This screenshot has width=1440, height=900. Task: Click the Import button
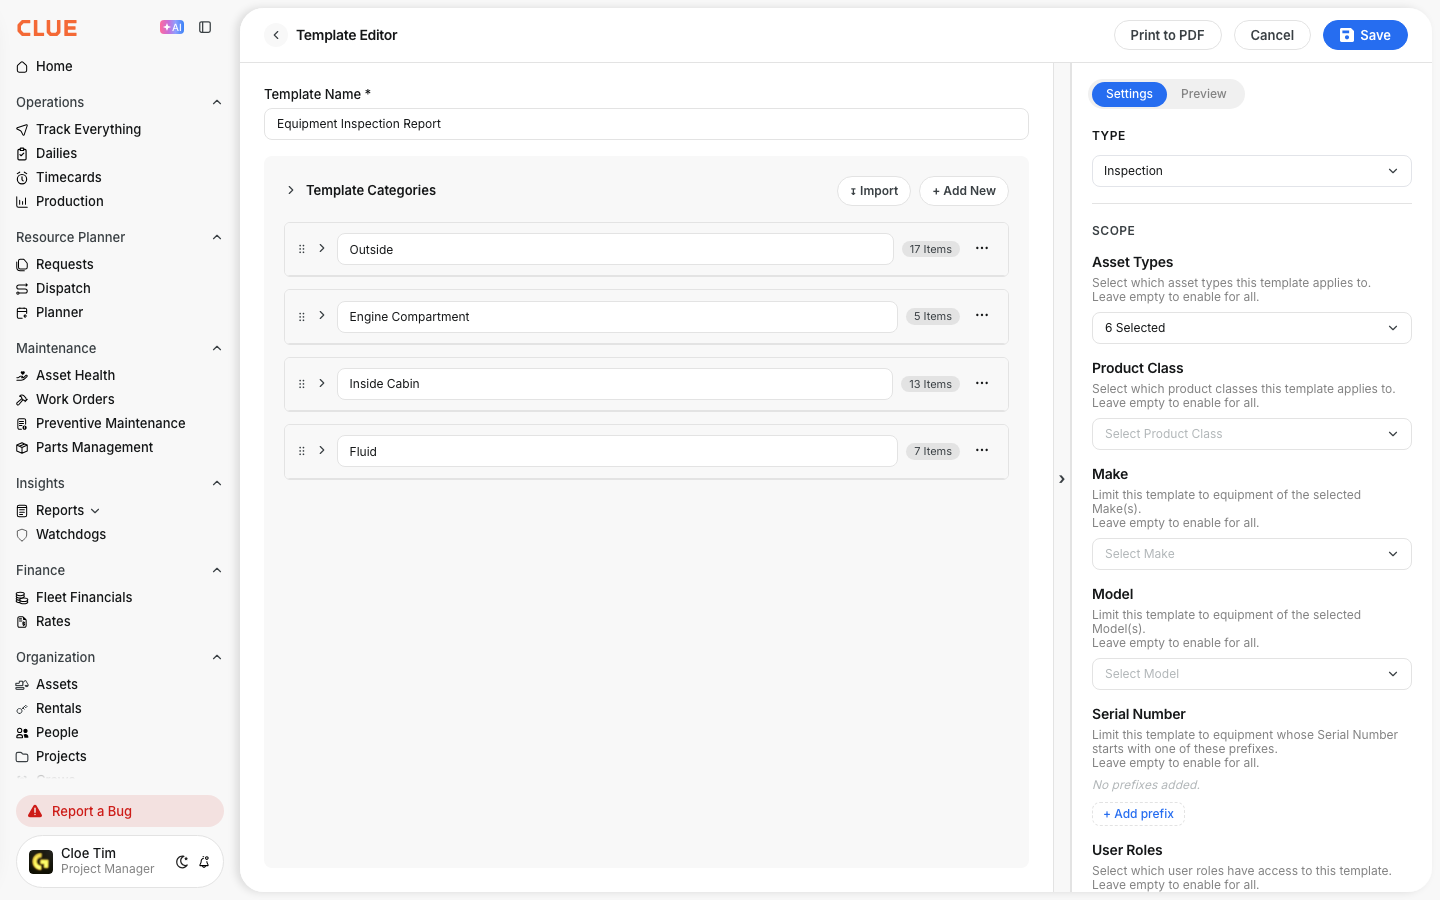[874, 191]
